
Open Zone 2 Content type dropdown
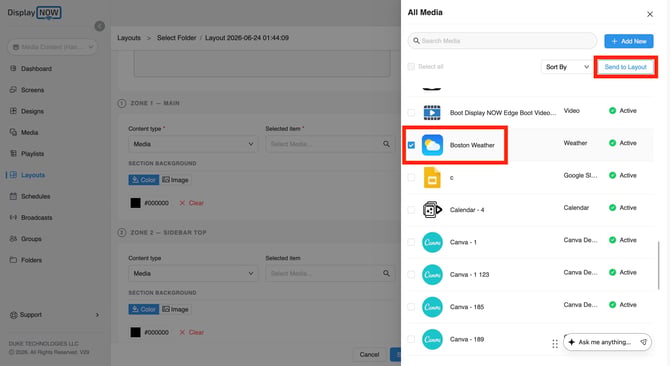(x=193, y=273)
